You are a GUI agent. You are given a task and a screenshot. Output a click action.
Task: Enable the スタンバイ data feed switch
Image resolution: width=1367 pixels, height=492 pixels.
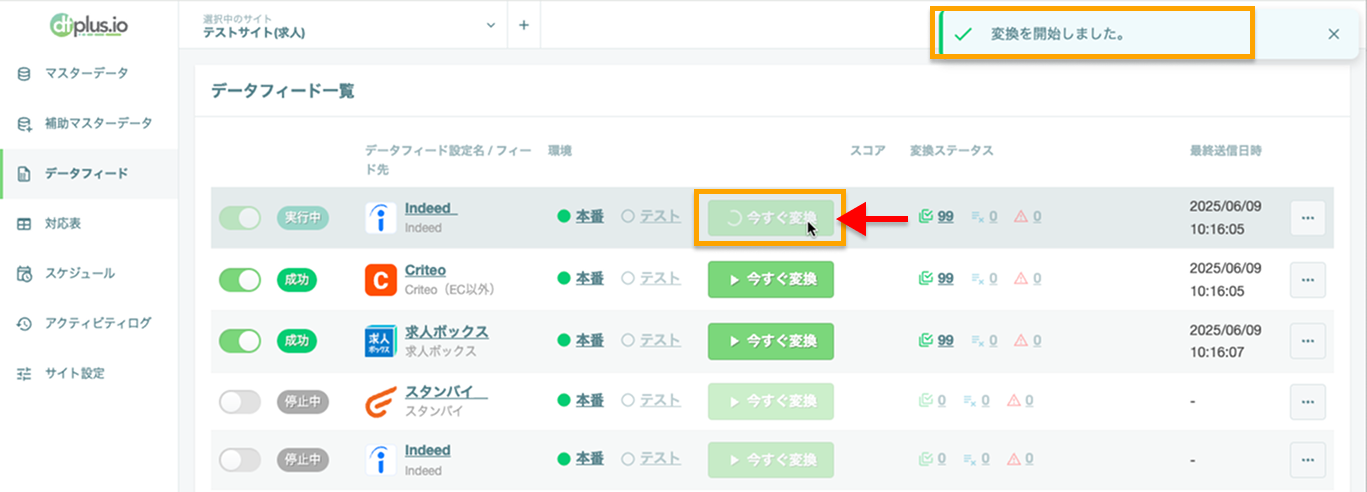(240, 401)
